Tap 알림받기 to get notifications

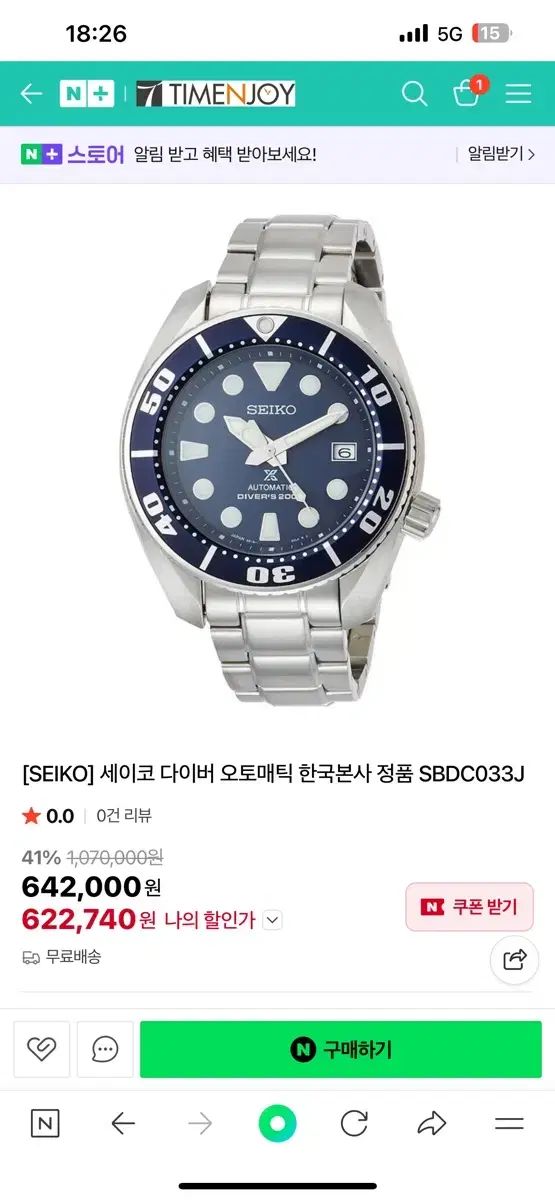[x=501, y=154]
